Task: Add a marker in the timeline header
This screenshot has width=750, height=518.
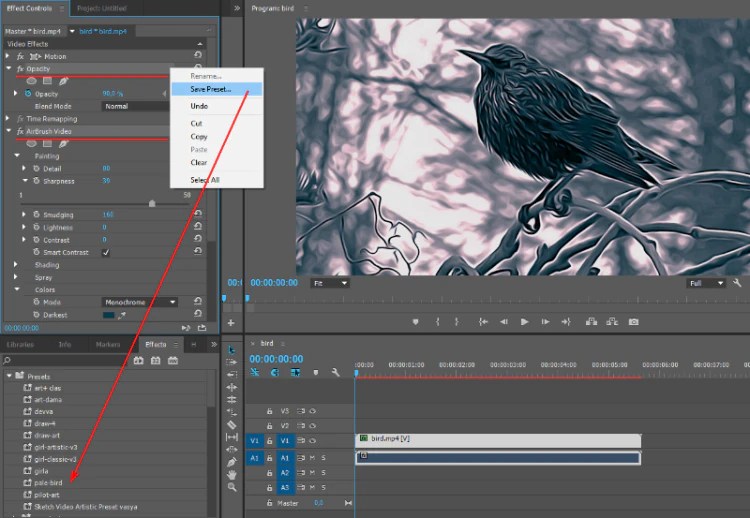Action: click(x=316, y=372)
